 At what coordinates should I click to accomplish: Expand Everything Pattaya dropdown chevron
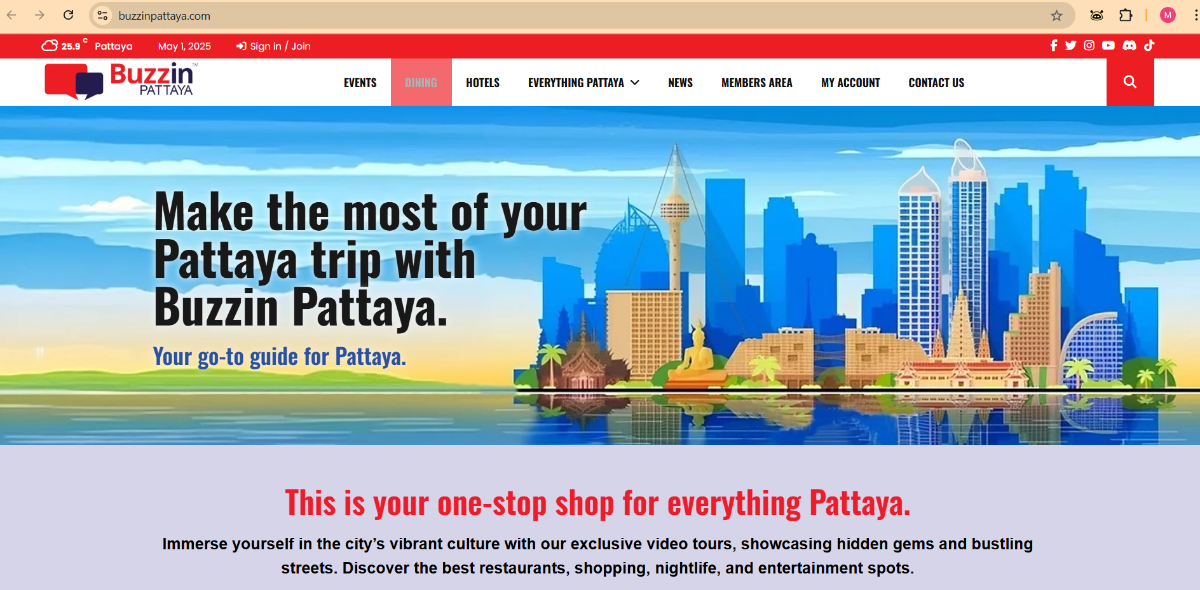[x=635, y=83]
